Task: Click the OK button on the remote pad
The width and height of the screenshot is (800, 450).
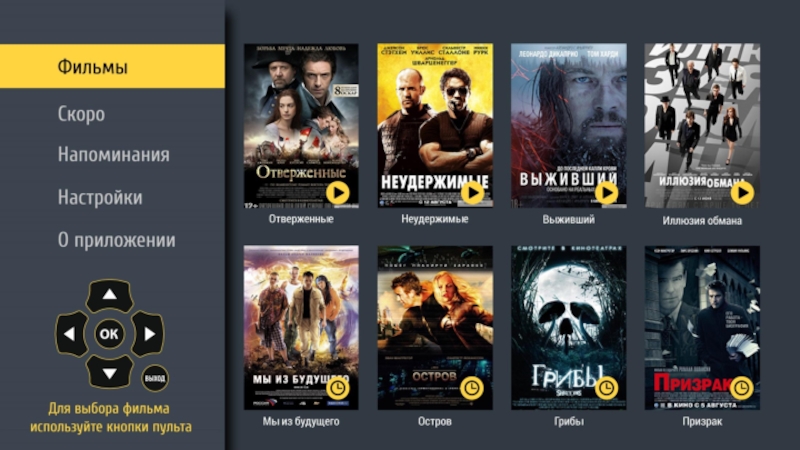Action: point(109,334)
